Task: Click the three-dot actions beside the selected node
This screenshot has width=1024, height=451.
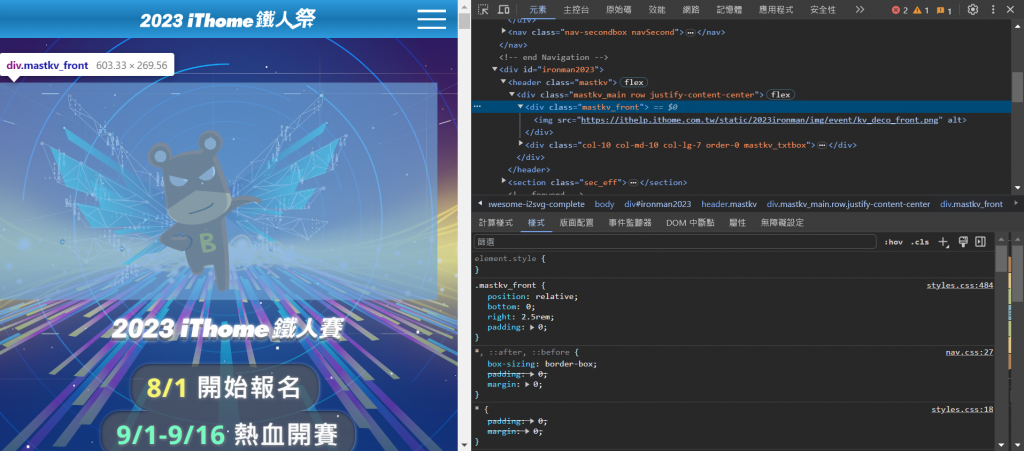Action: (477, 107)
